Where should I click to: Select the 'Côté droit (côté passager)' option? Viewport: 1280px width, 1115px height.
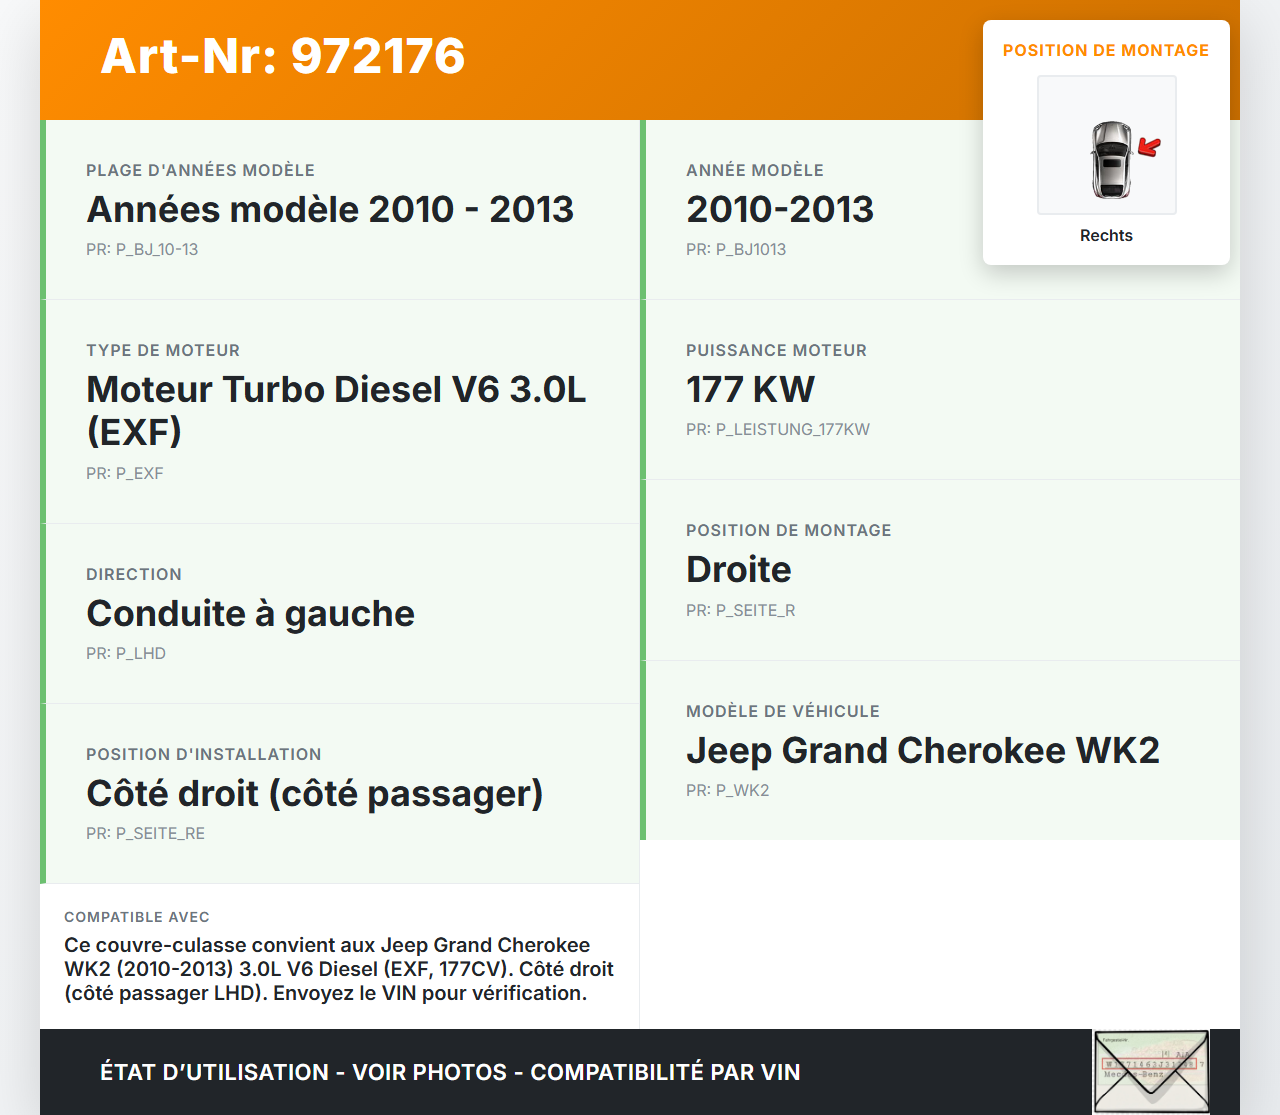[314, 793]
